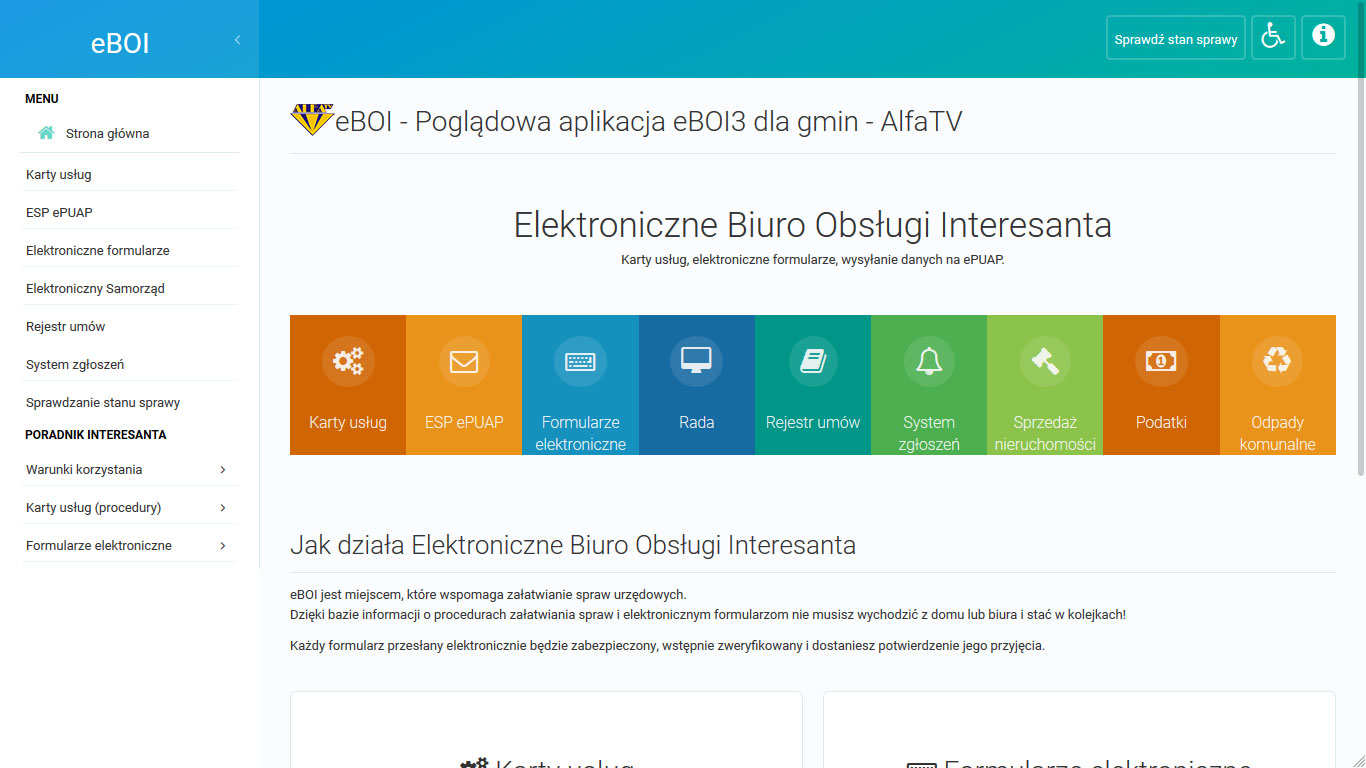Expand the Formularze elektroniczne sidebar entry
Image resolution: width=1366 pixels, height=768 pixels.
[x=129, y=545]
